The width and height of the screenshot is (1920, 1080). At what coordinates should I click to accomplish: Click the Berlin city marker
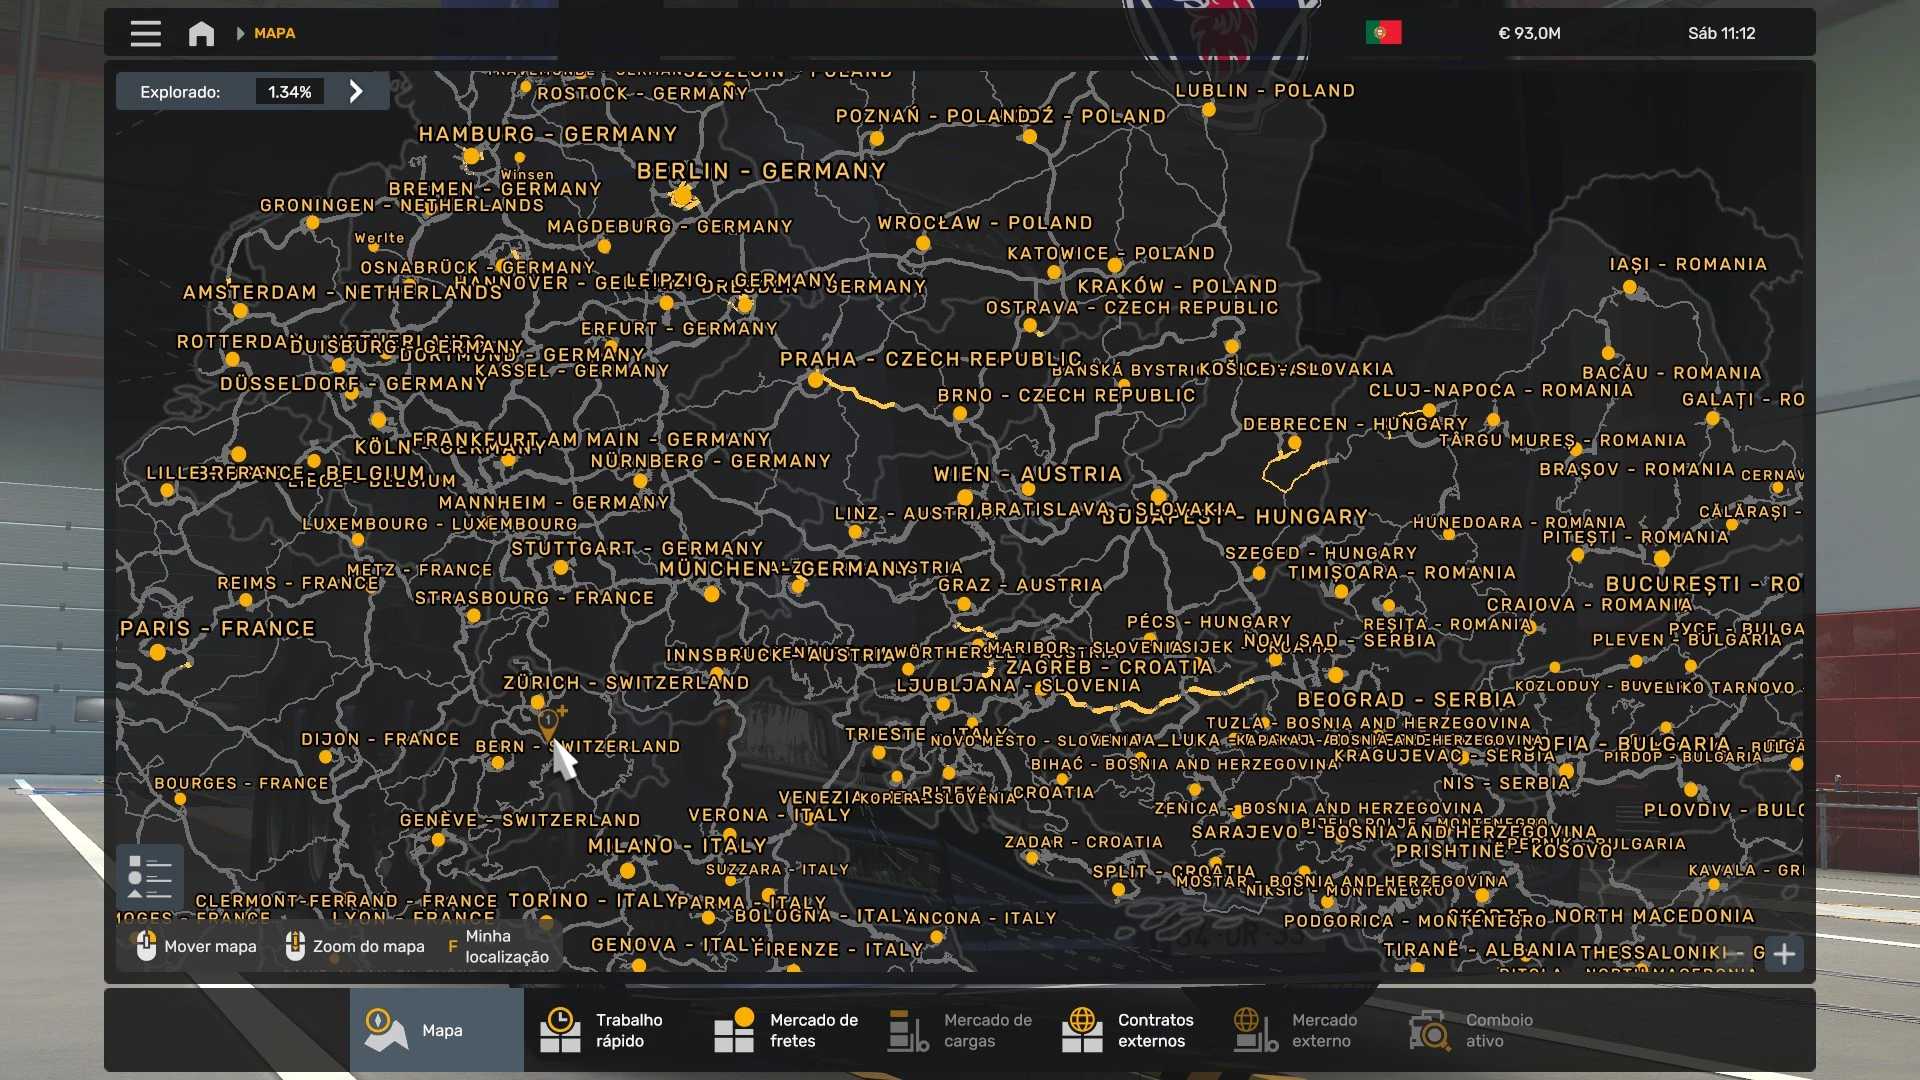(x=683, y=196)
